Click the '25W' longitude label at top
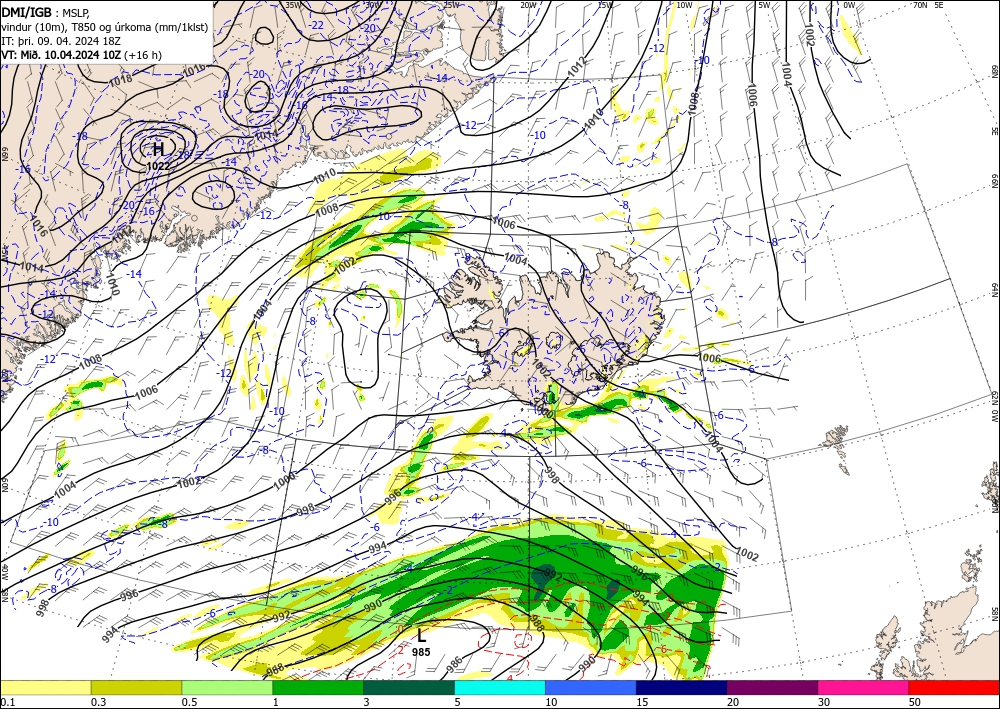This screenshot has width=1000, height=709. 451,5
